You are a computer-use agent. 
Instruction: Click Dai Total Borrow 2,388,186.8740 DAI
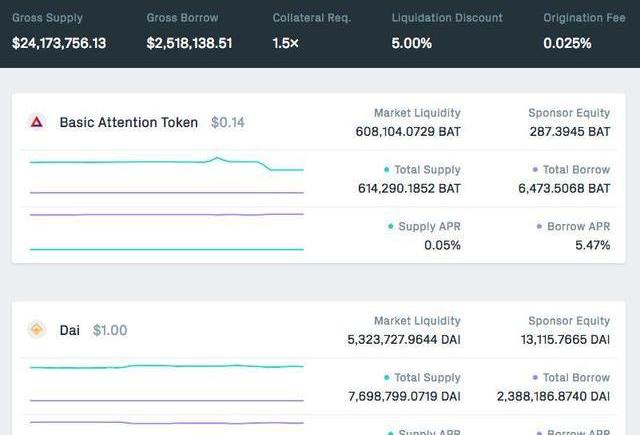[x=553, y=396]
